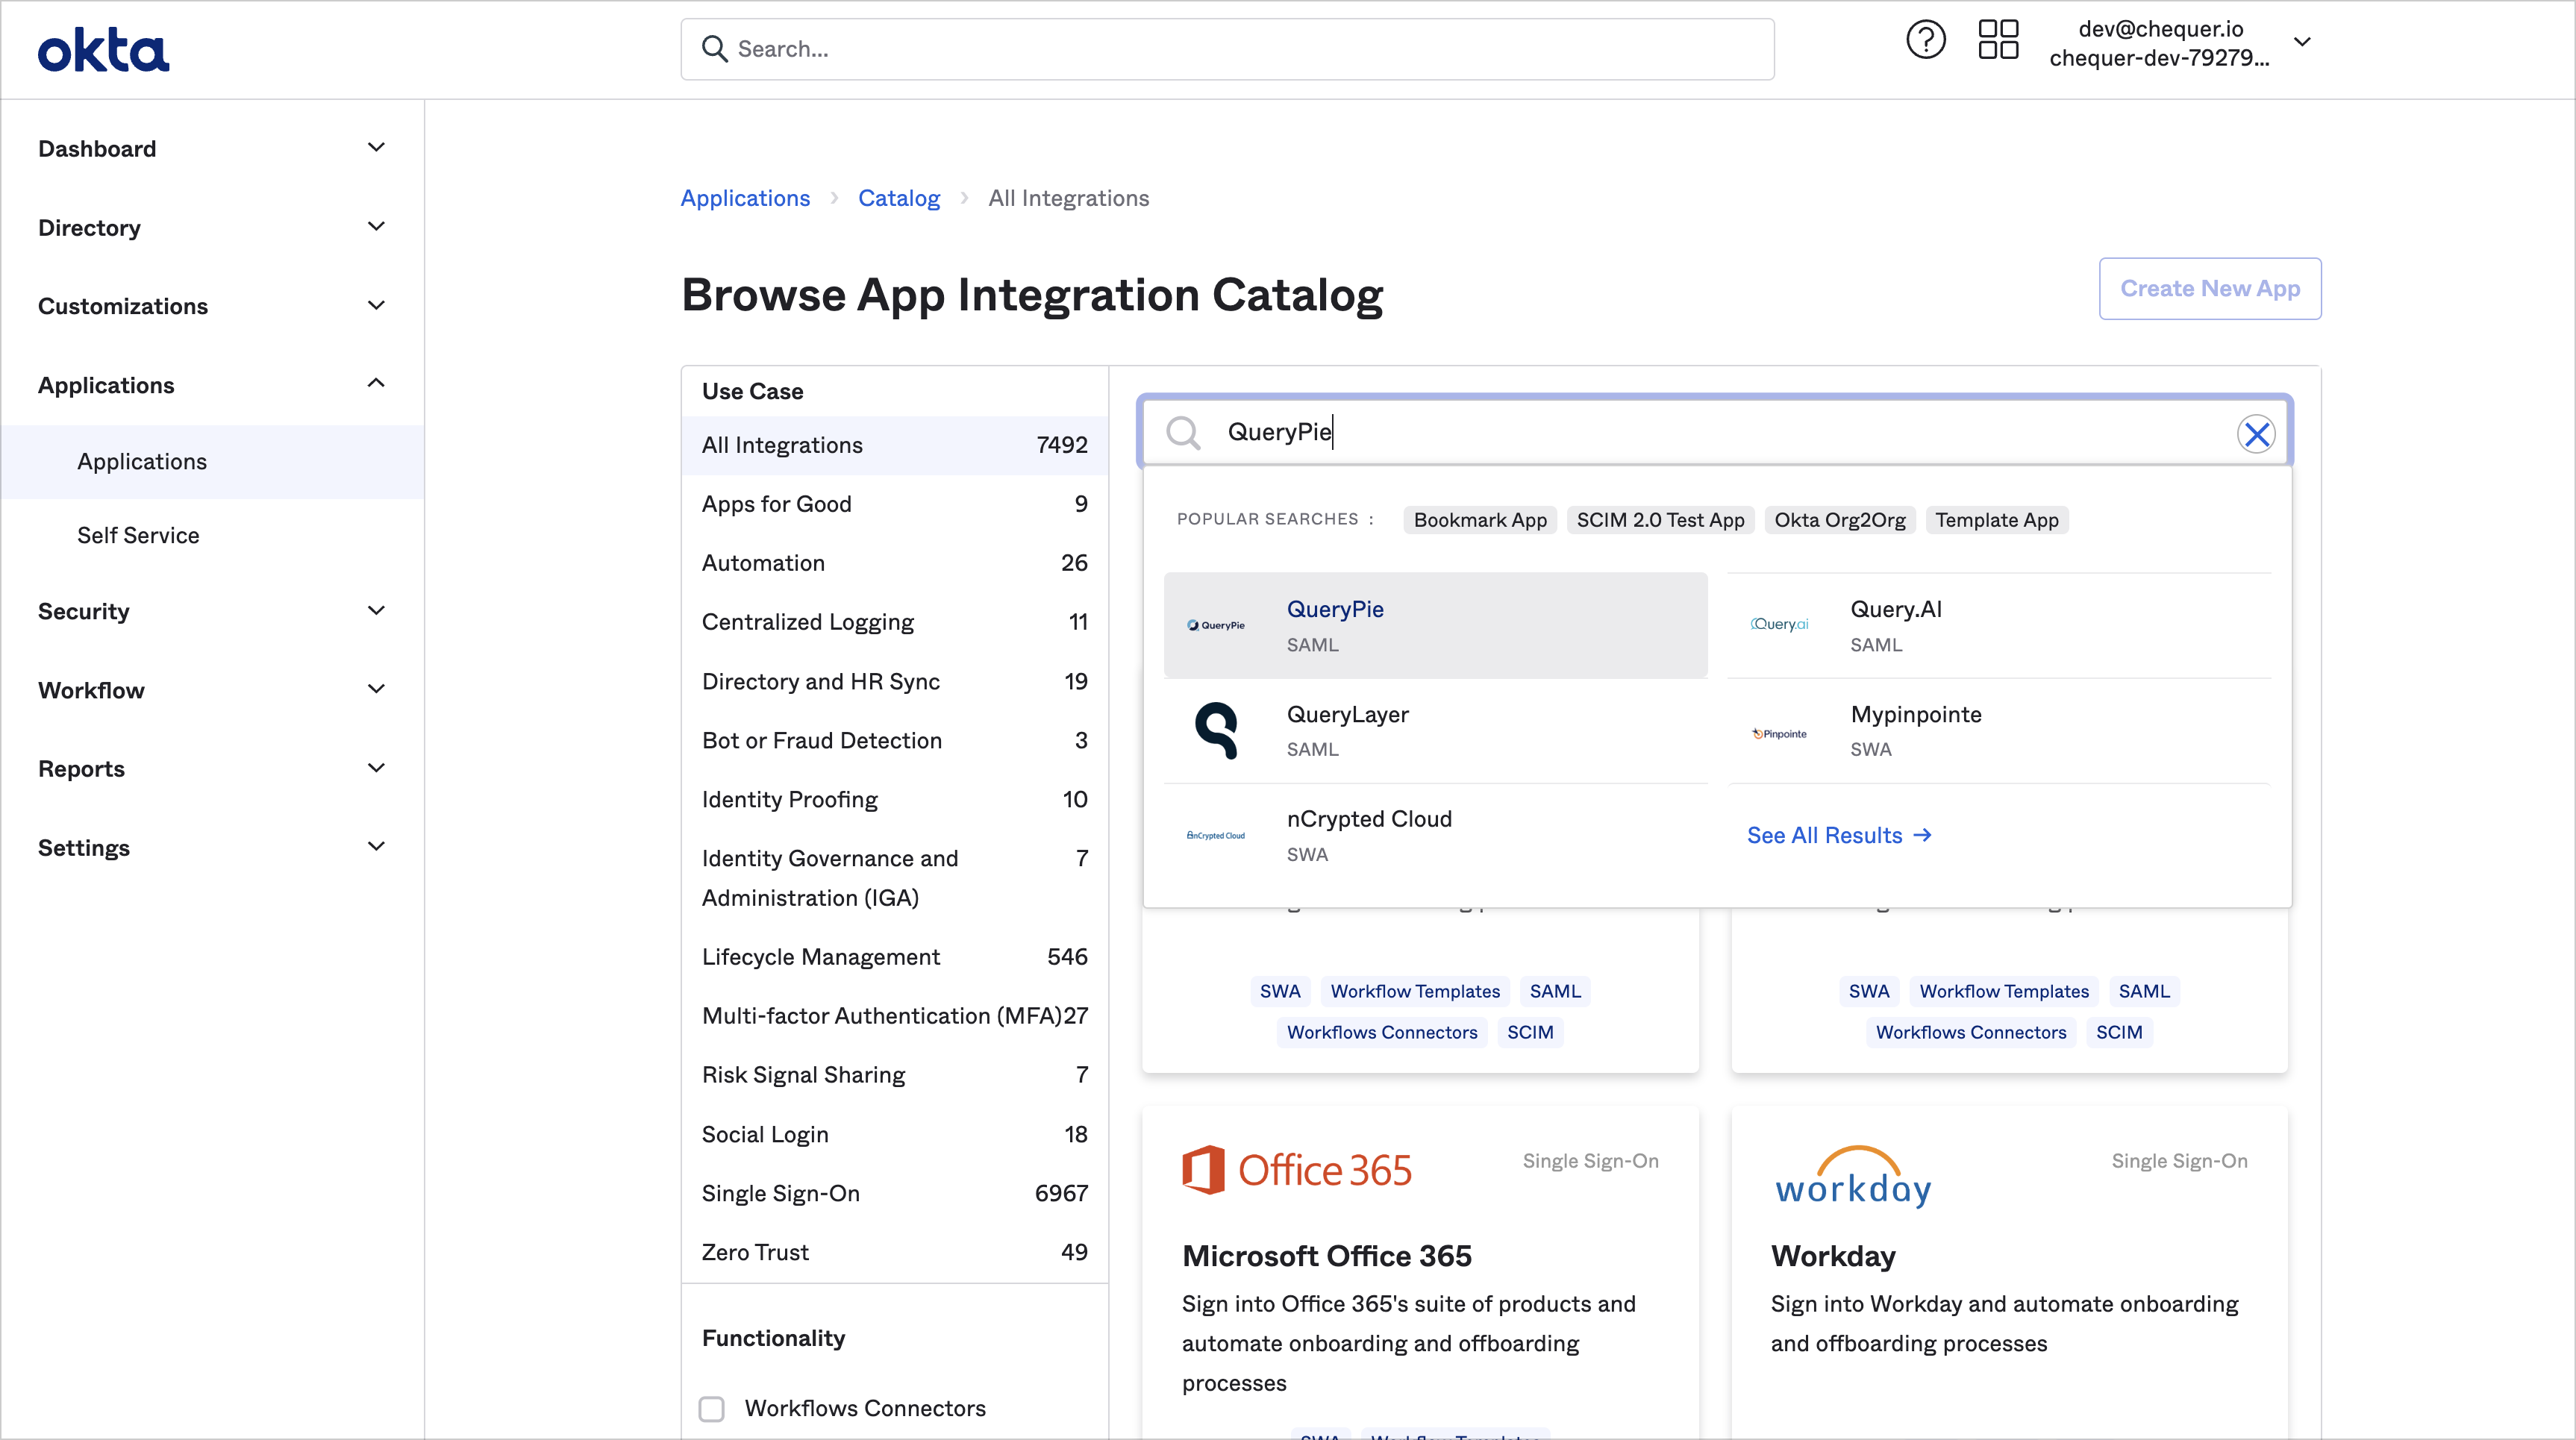Image resolution: width=2576 pixels, height=1440 pixels.
Task: Expand the Directory menu chevron
Action: [376, 227]
